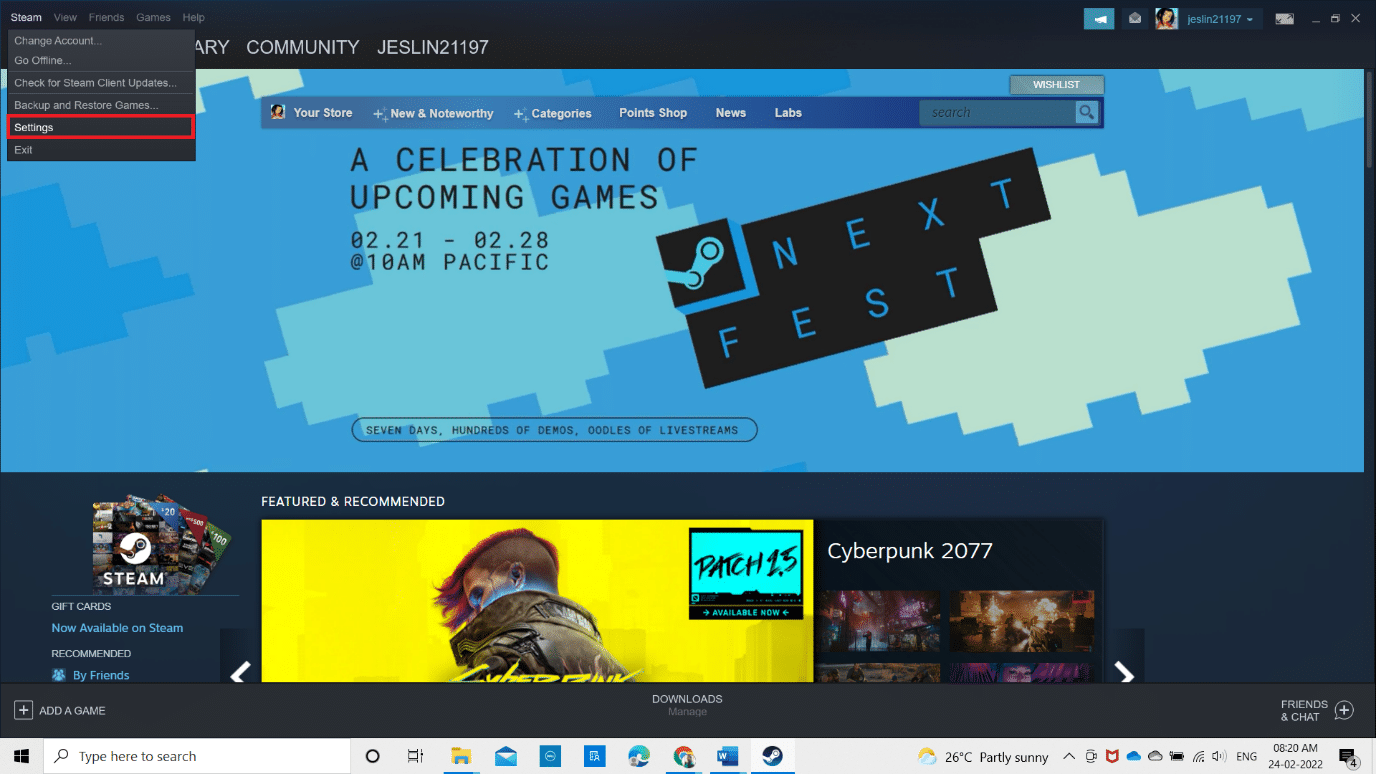Switch to Big Picture mode
Image resolution: width=1376 pixels, height=774 pixels.
pos(1285,18)
